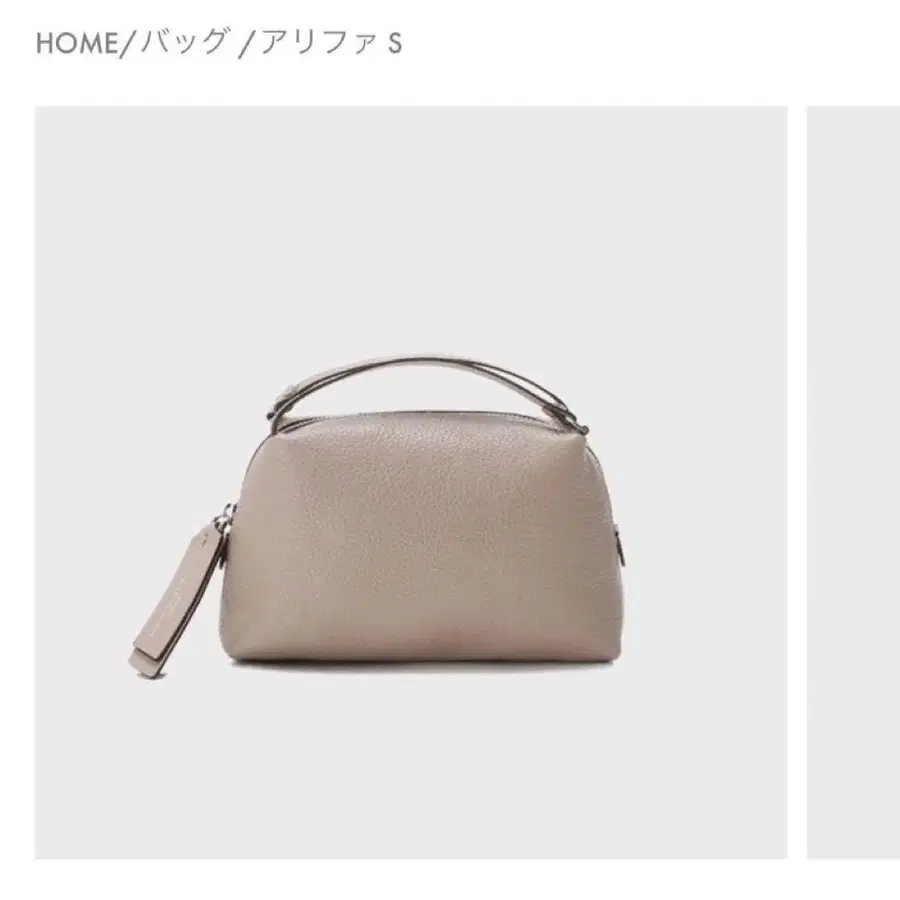Click the silver zipper pull on bag's left

226,519
